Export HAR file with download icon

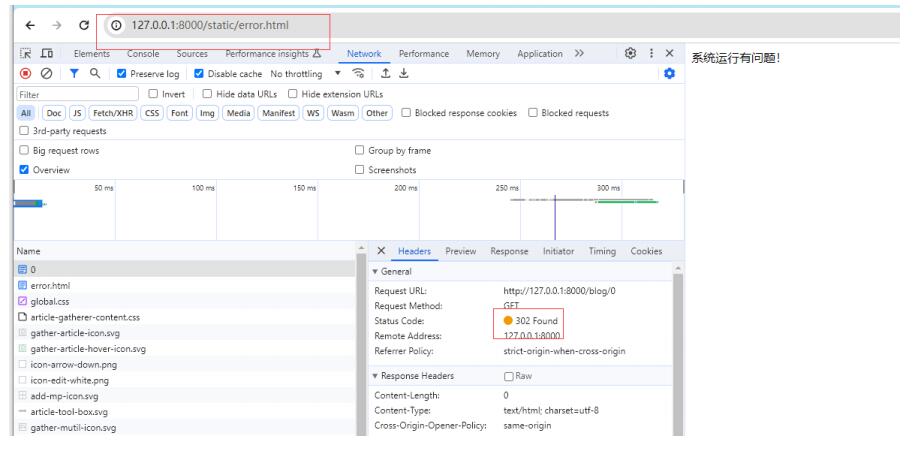(x=404, y=74)
